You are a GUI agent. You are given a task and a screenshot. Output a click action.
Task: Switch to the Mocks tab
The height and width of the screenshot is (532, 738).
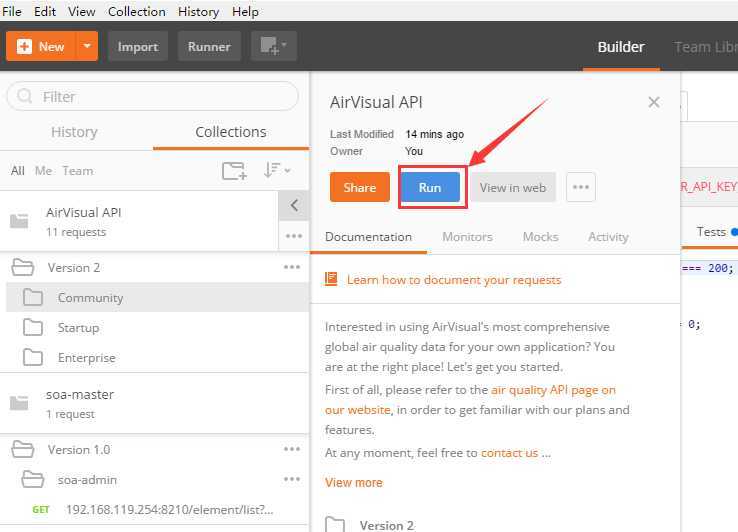540,237
